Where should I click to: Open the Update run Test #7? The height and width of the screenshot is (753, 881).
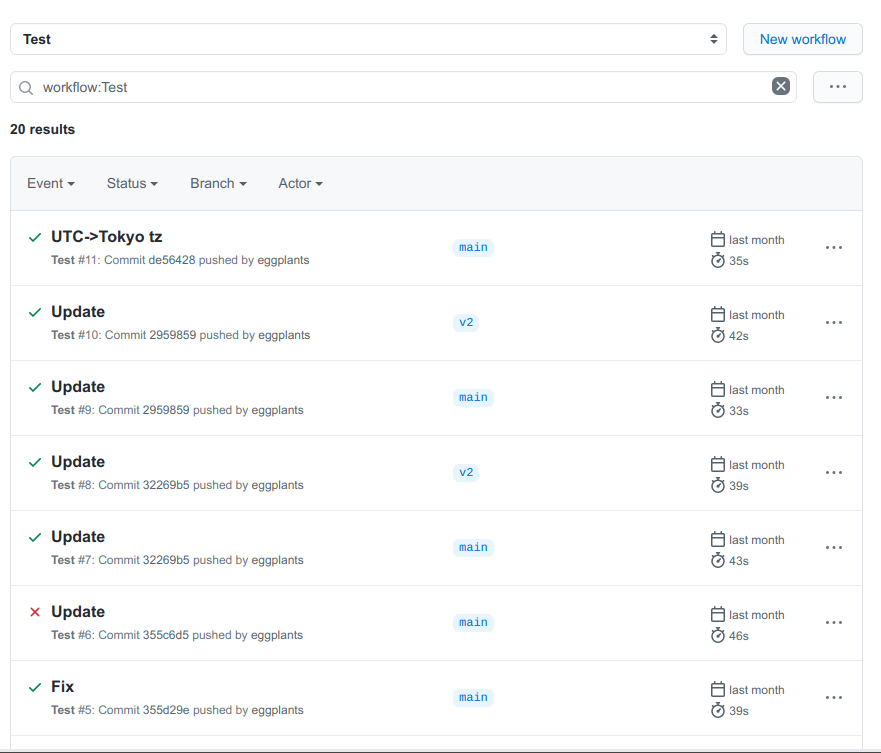[78, 537]
